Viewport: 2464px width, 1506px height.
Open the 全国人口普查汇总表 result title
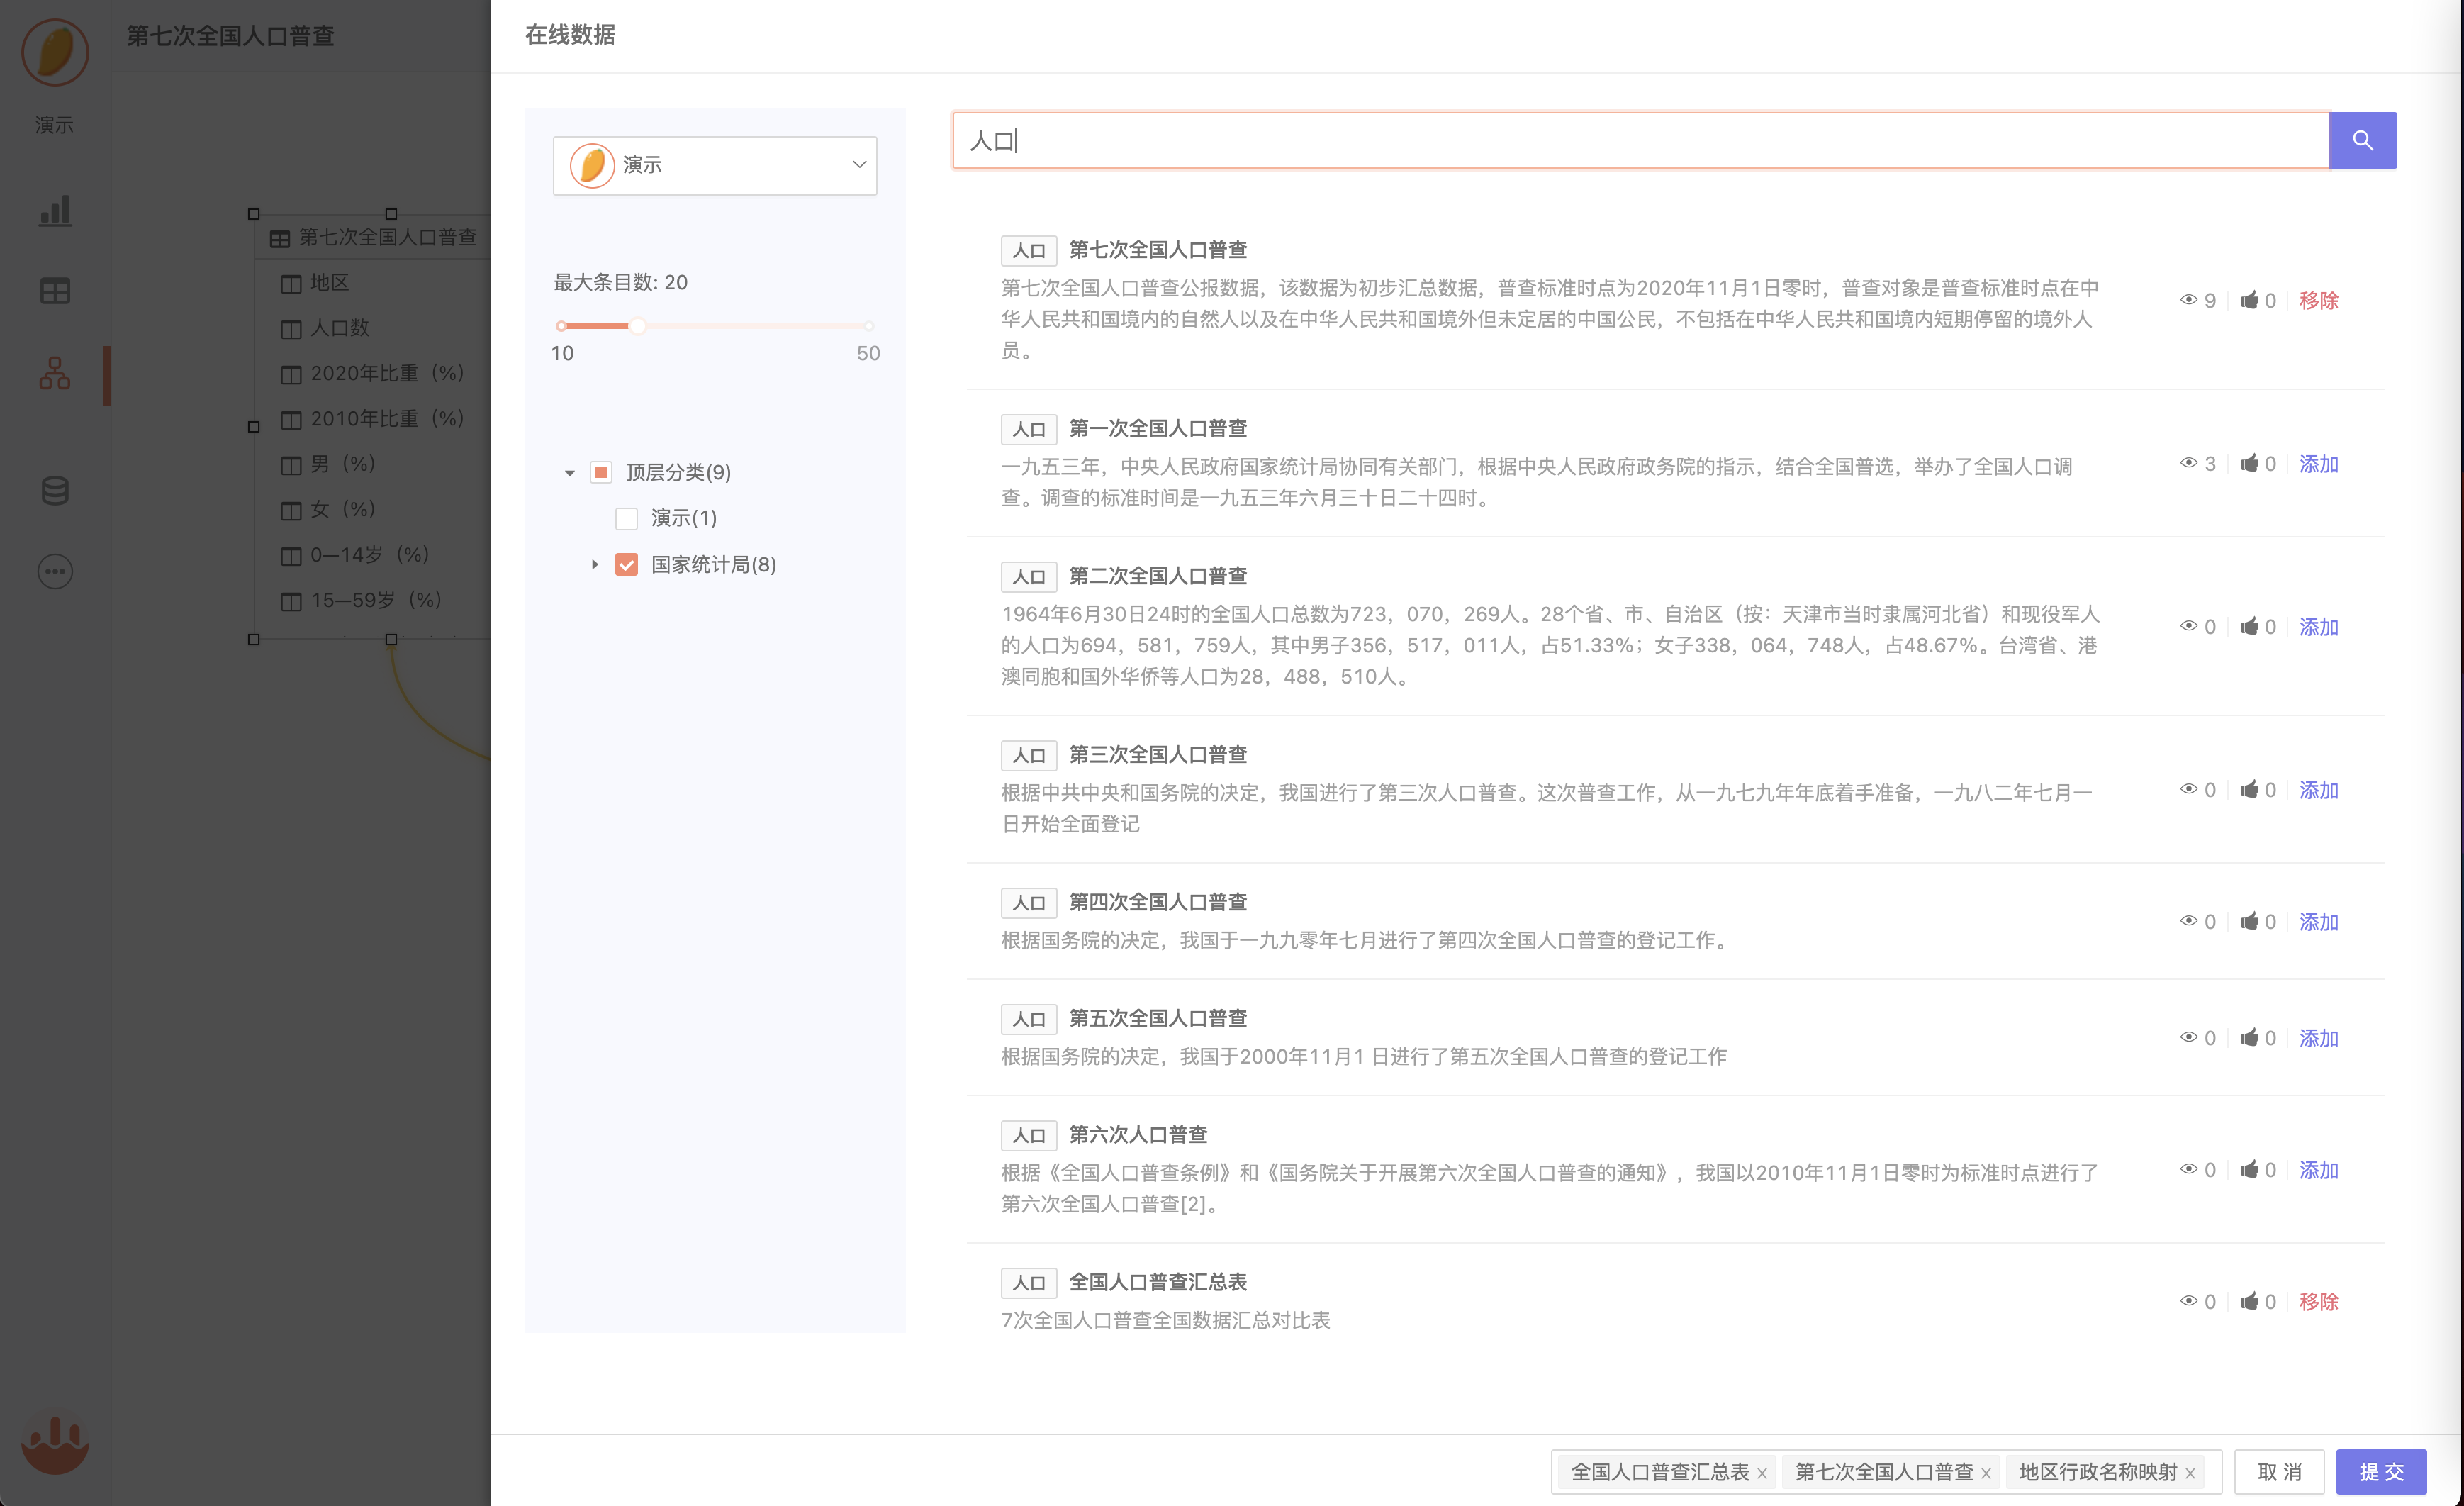1158,1281
